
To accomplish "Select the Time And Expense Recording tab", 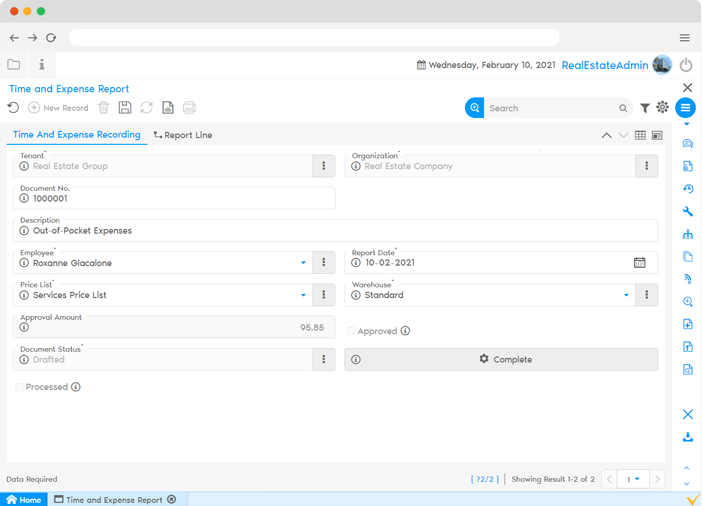I will click(77, 135).
